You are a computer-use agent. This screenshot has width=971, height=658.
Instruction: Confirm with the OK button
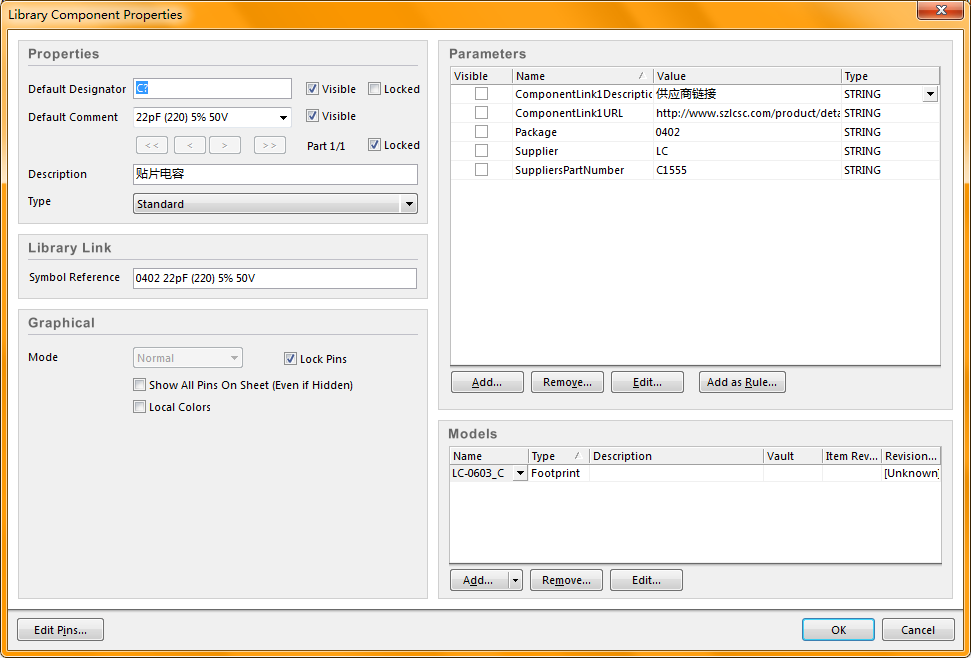point(838,630)
